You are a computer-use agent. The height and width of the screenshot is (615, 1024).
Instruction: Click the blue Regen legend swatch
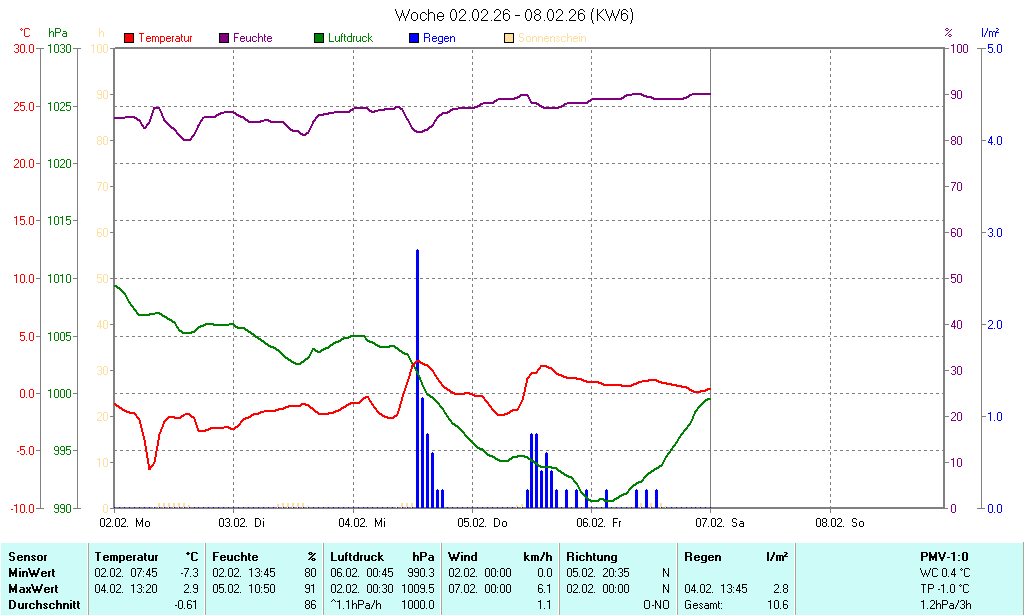pos(415,38)
